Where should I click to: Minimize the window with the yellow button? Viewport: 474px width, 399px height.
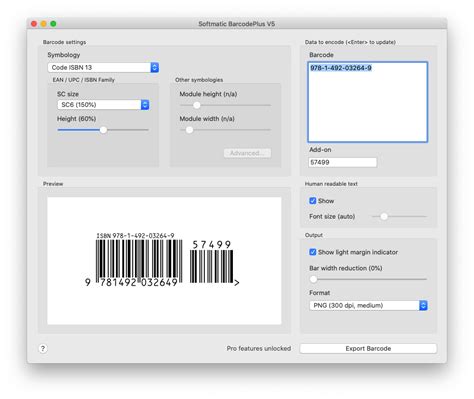[43, 24]
